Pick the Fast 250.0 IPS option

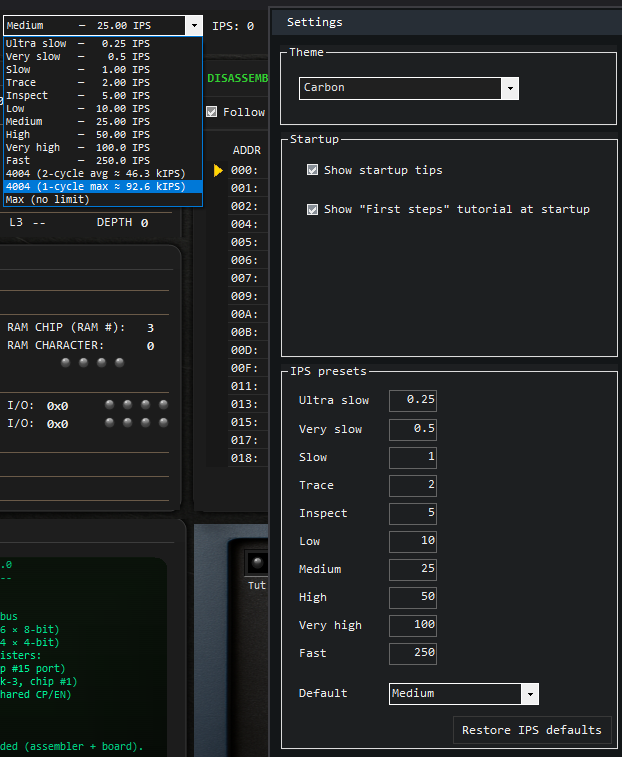pos(78,160)
